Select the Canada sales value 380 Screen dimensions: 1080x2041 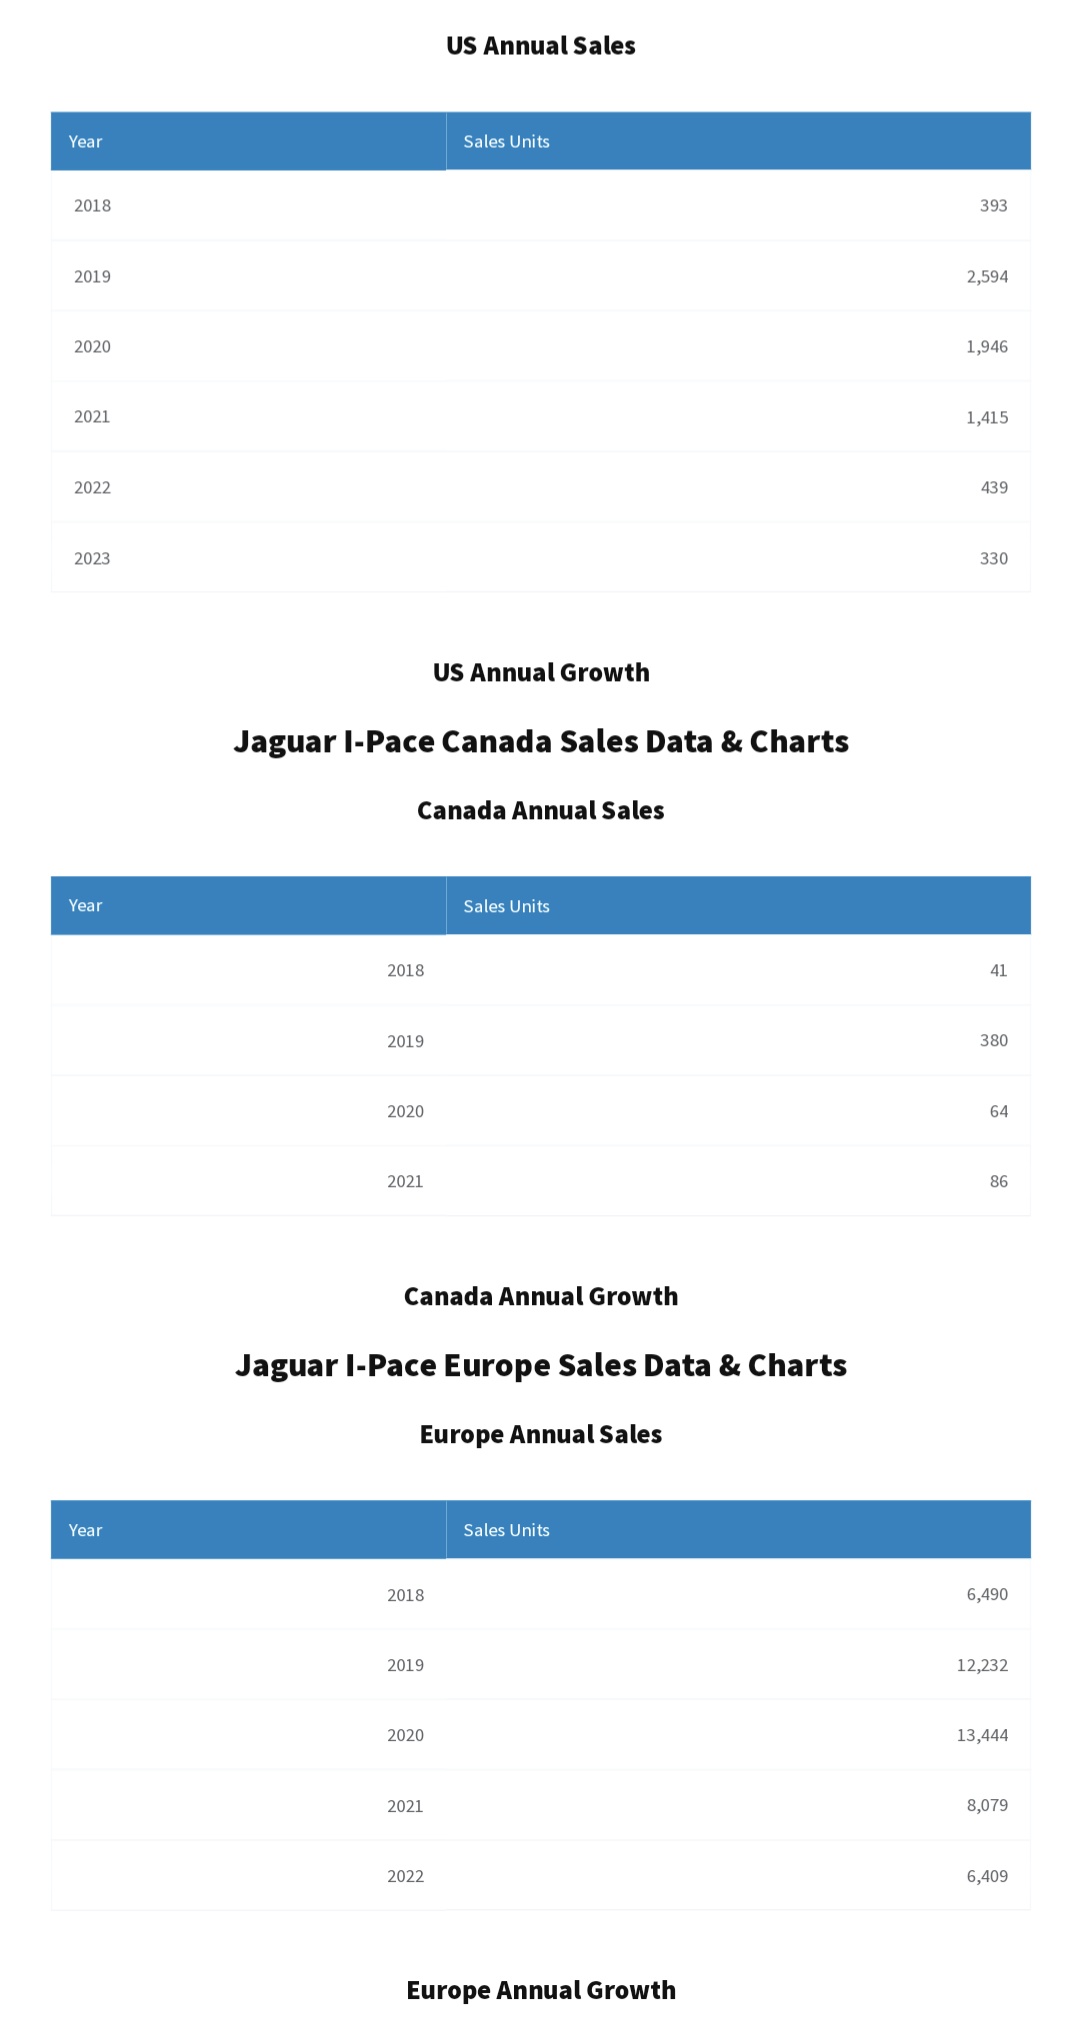[x=993, y=1040]
